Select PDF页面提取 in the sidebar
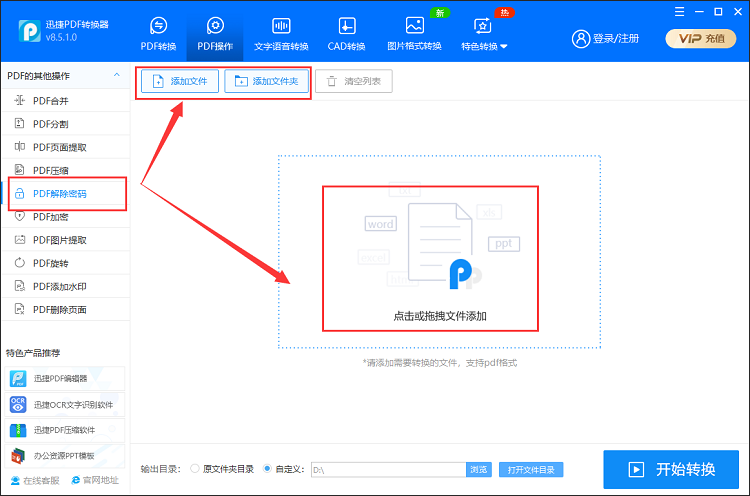750x496 pixels. (66, 147)
